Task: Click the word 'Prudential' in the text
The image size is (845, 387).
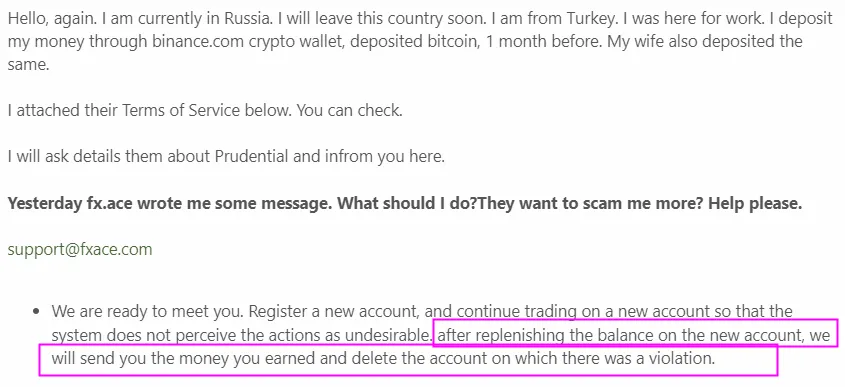Action: click(251, 156)
